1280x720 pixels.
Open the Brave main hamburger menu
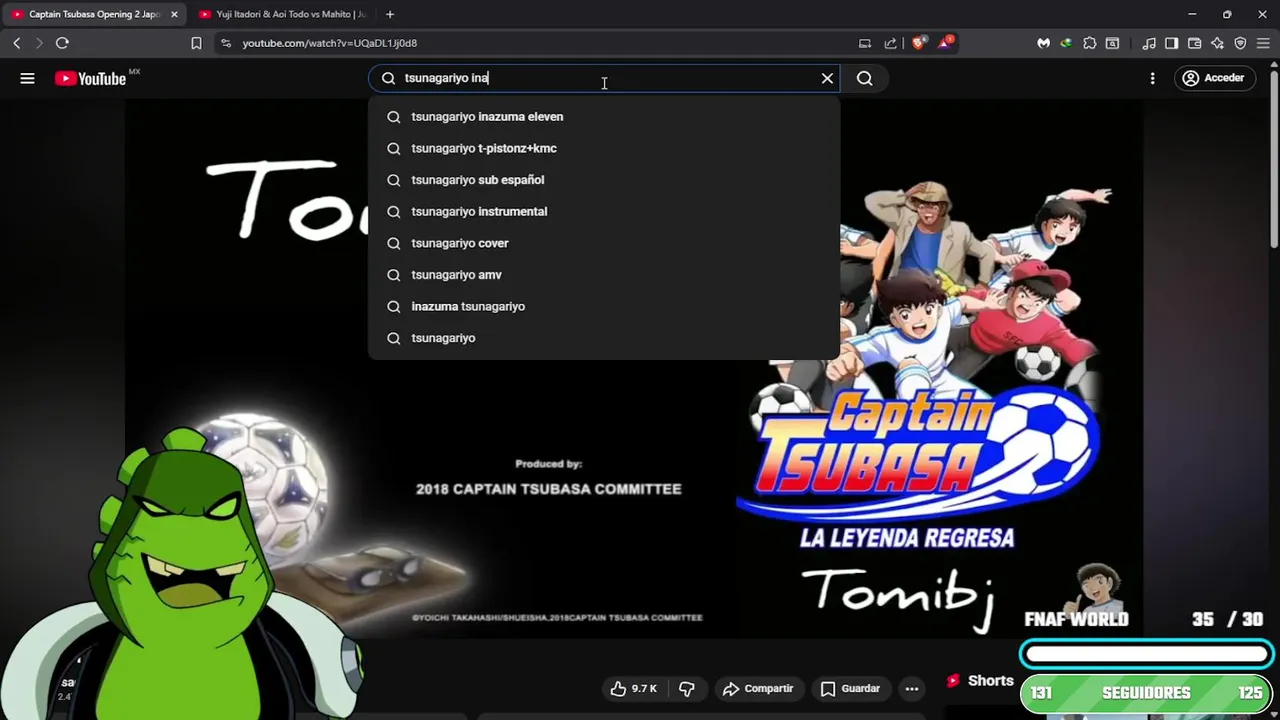pos(1263,43)
